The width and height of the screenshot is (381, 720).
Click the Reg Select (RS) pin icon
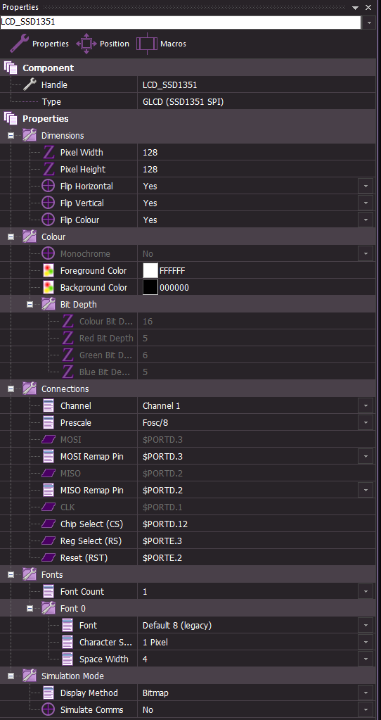(x=48, y=541)
